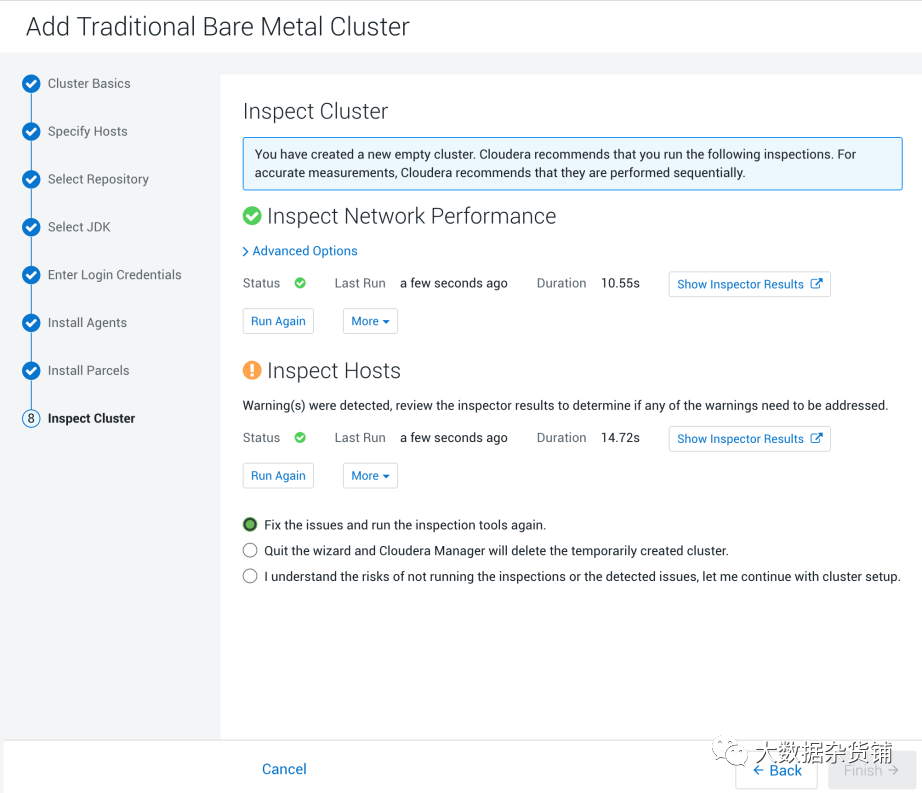Click the Select JDK step checkmark icon
Image resolution: width=922 pixels, height=793 pixels.
point(31,227)
